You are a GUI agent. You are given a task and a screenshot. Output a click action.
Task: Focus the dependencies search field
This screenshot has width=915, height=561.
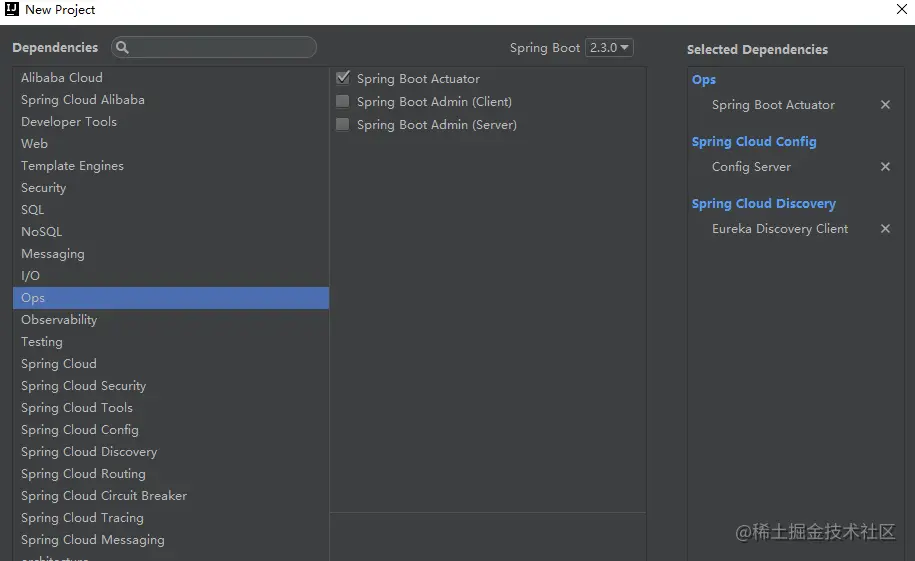[x=220, y=47]
